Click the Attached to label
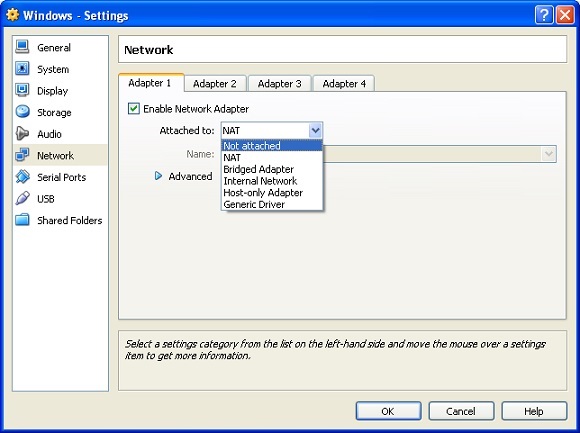 (187, 131)
